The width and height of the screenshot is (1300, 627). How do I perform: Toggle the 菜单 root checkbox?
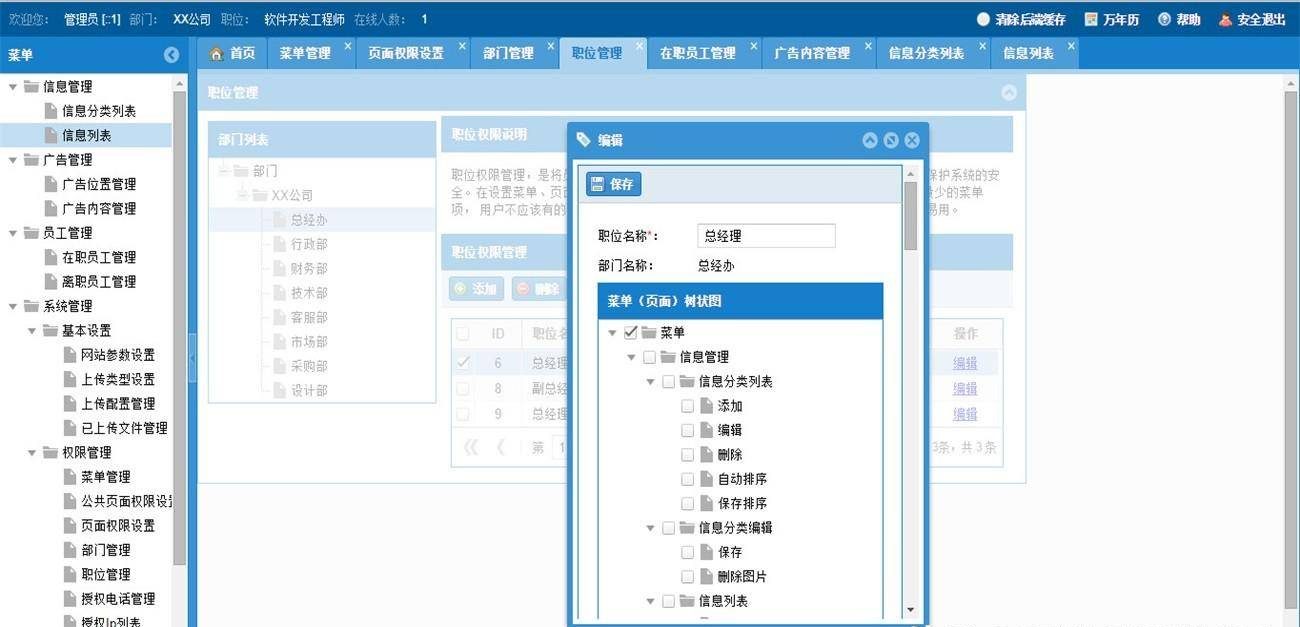tap(630, 332)
